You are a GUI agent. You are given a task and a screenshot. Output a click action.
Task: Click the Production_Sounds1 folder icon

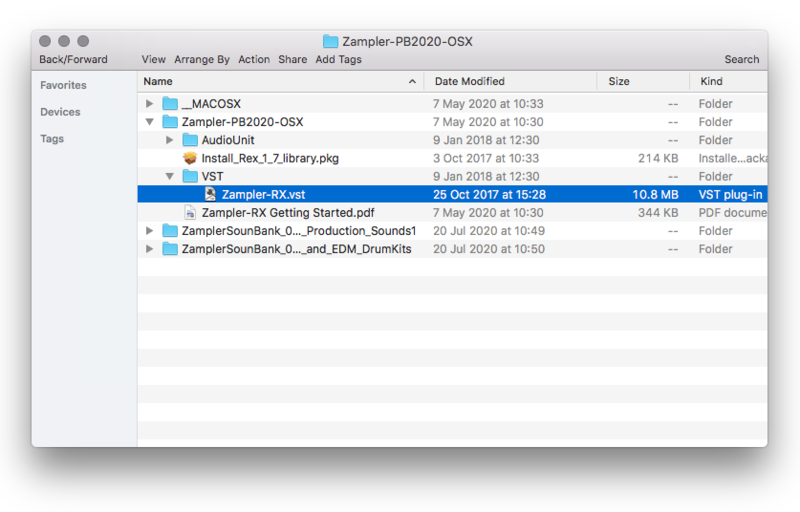(x=170, y=231)
